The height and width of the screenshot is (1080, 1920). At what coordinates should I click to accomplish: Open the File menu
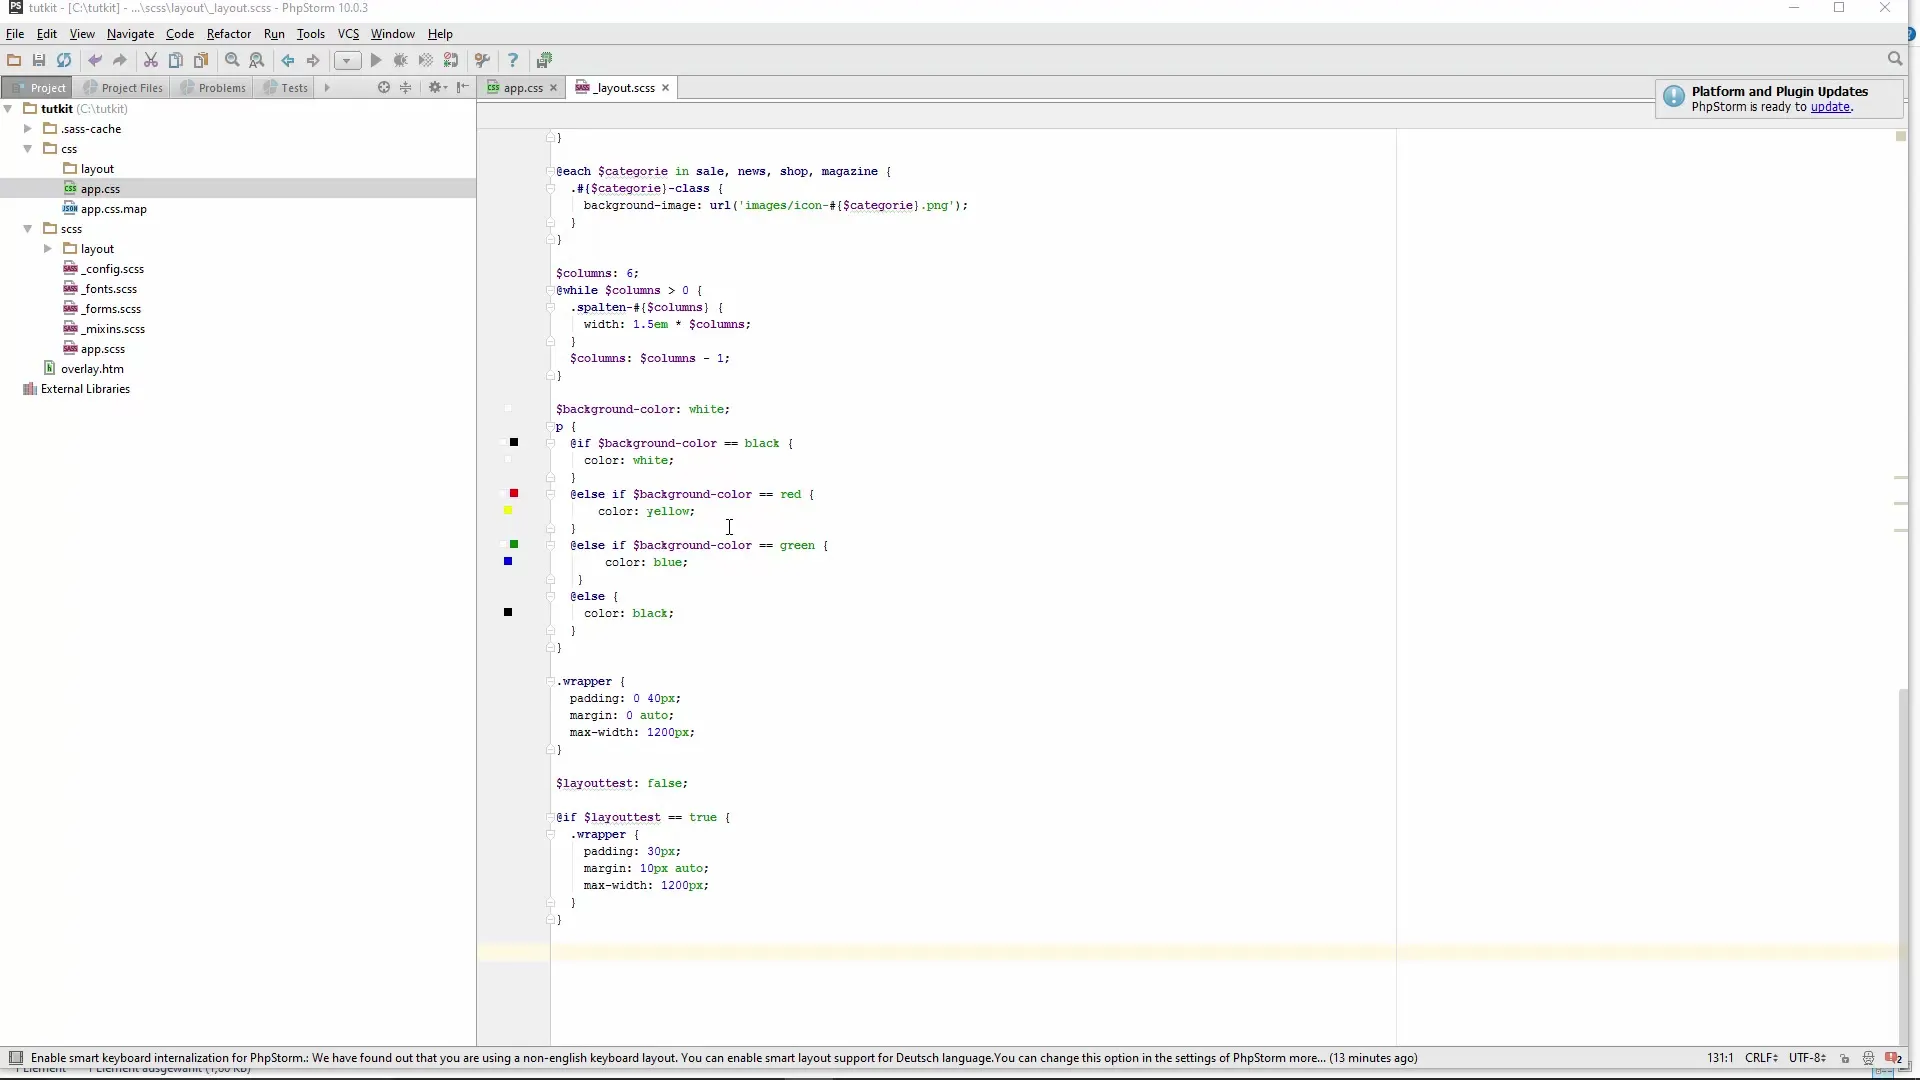[15, 34]
